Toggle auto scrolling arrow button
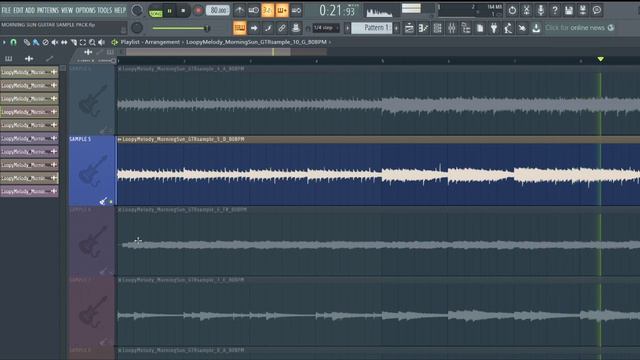This screenshot has height=360, width=640. point(254,28)
